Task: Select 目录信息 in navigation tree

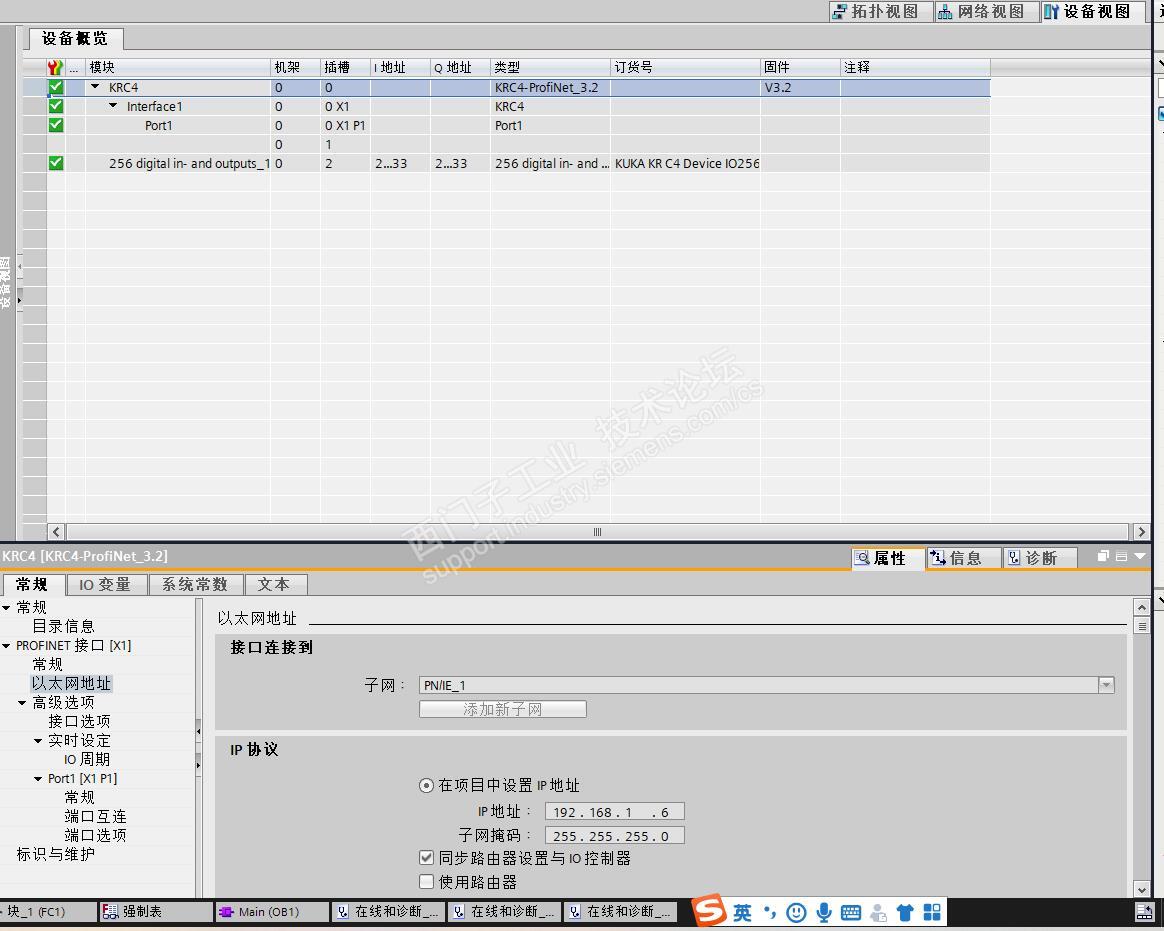Action: point(63,627)
